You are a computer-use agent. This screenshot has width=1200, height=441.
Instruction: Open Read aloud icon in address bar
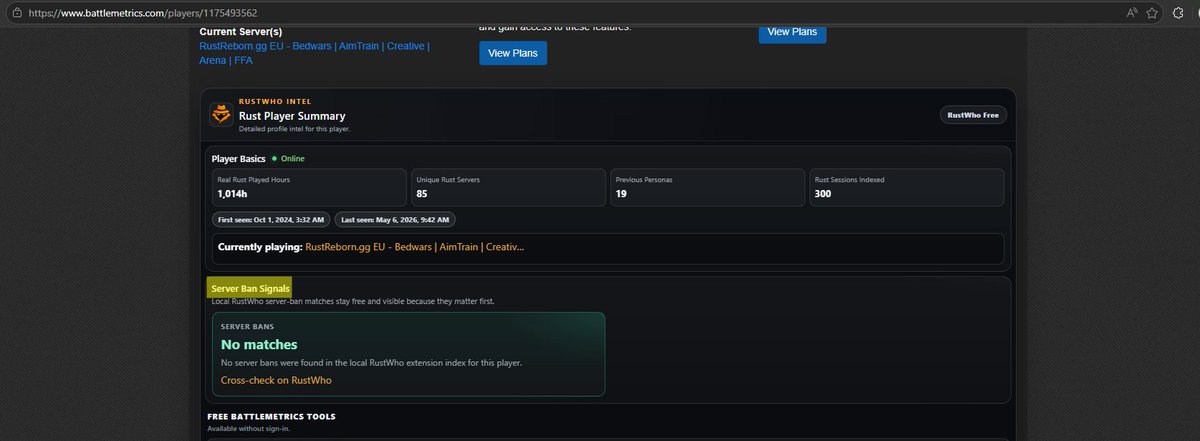click(x=1133, y=13)
